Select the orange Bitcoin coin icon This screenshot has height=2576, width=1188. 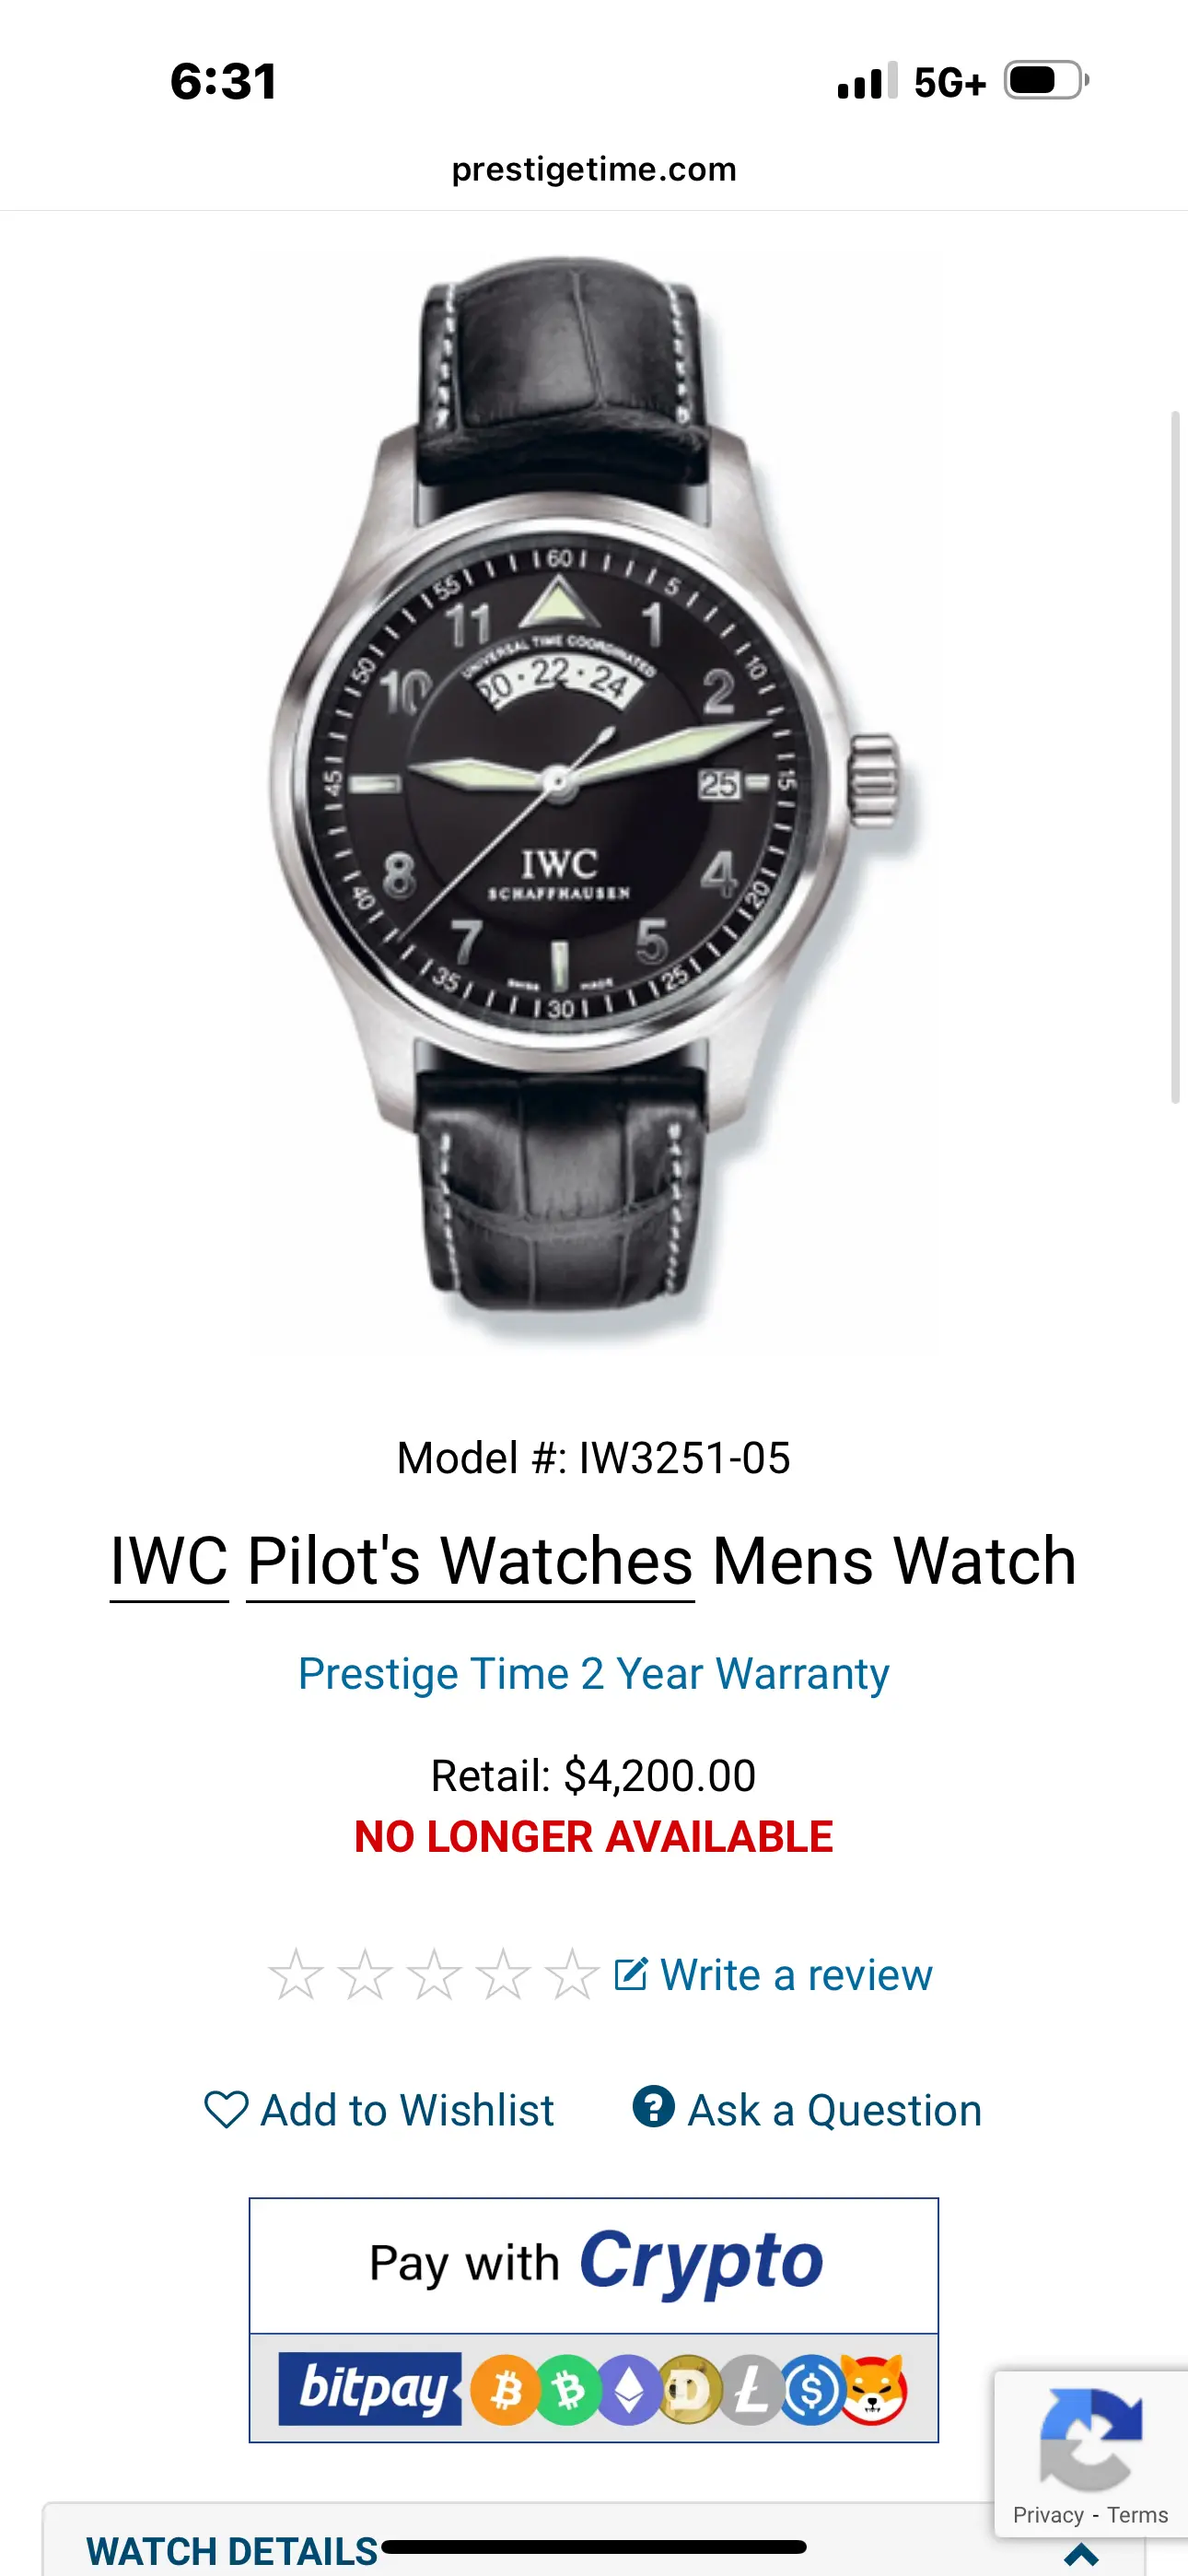tap(505, 2390)
